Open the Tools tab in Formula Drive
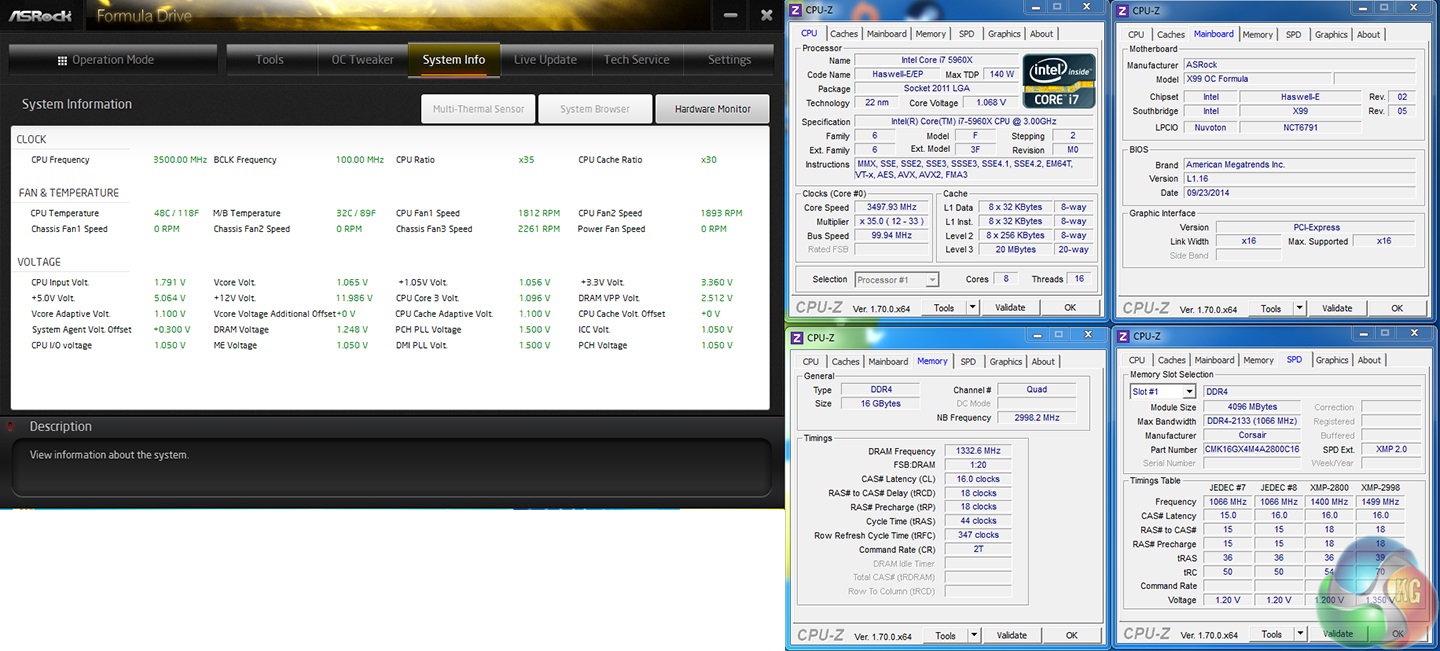The image size is (1440, 651). coord(270,60)
